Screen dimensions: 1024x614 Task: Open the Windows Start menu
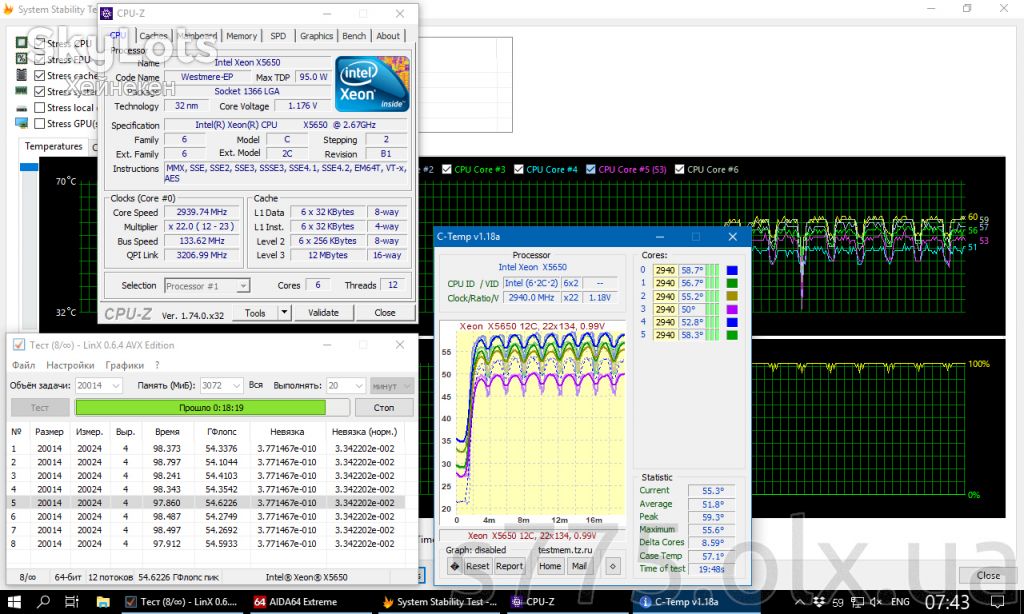[14, 602]
